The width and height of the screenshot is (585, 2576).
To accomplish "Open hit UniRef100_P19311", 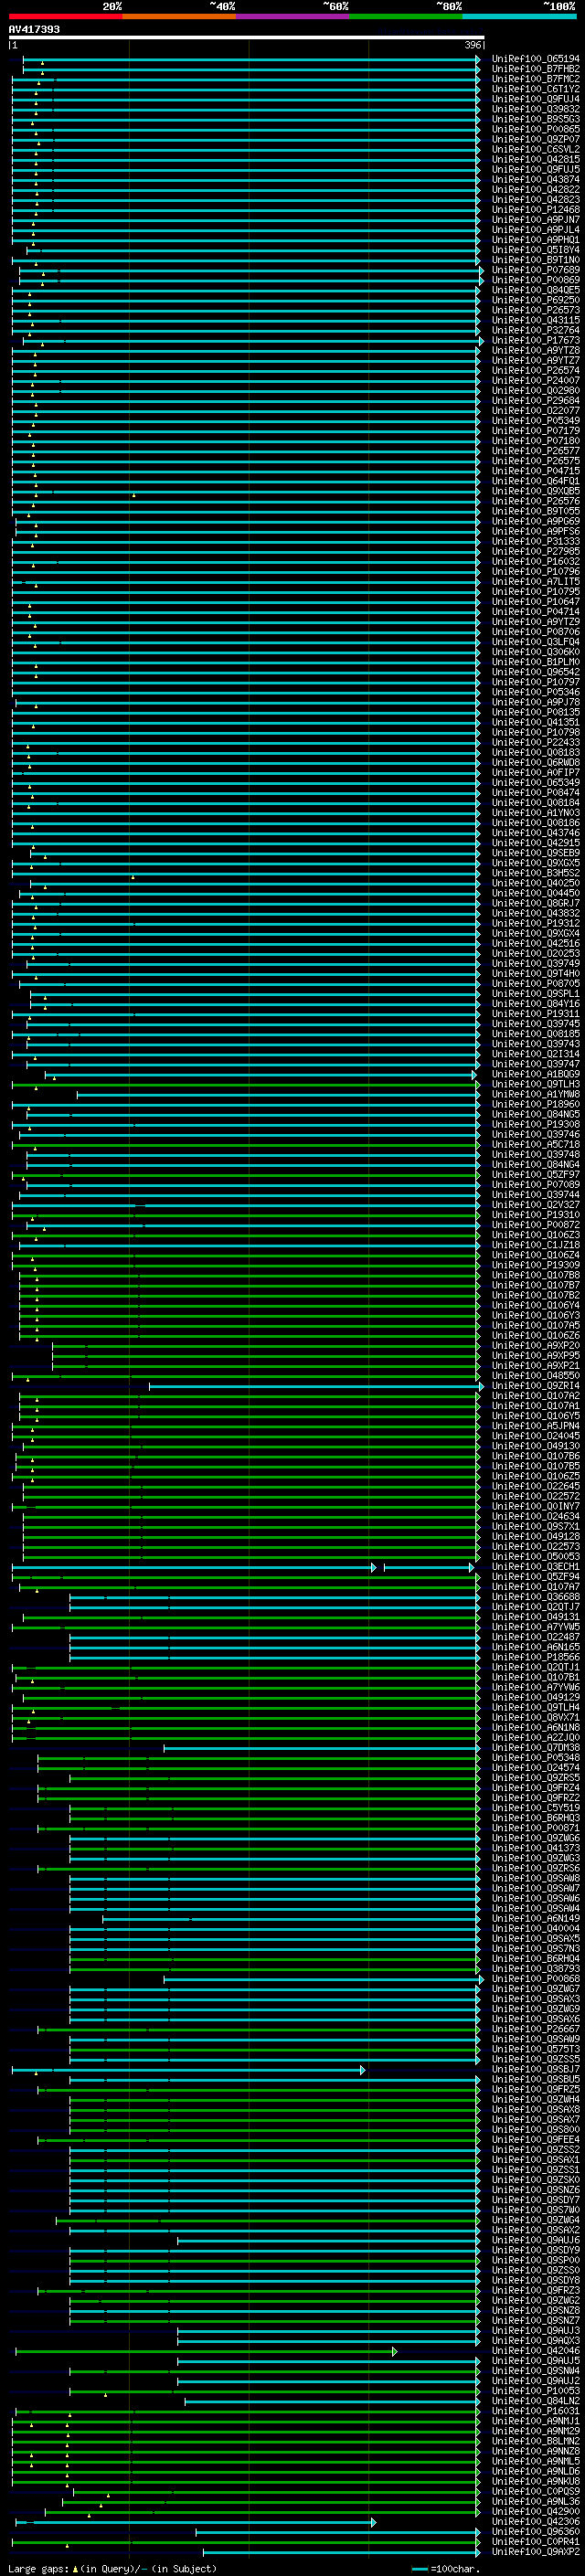I will pyautogui.click(x=535, y=1013).
